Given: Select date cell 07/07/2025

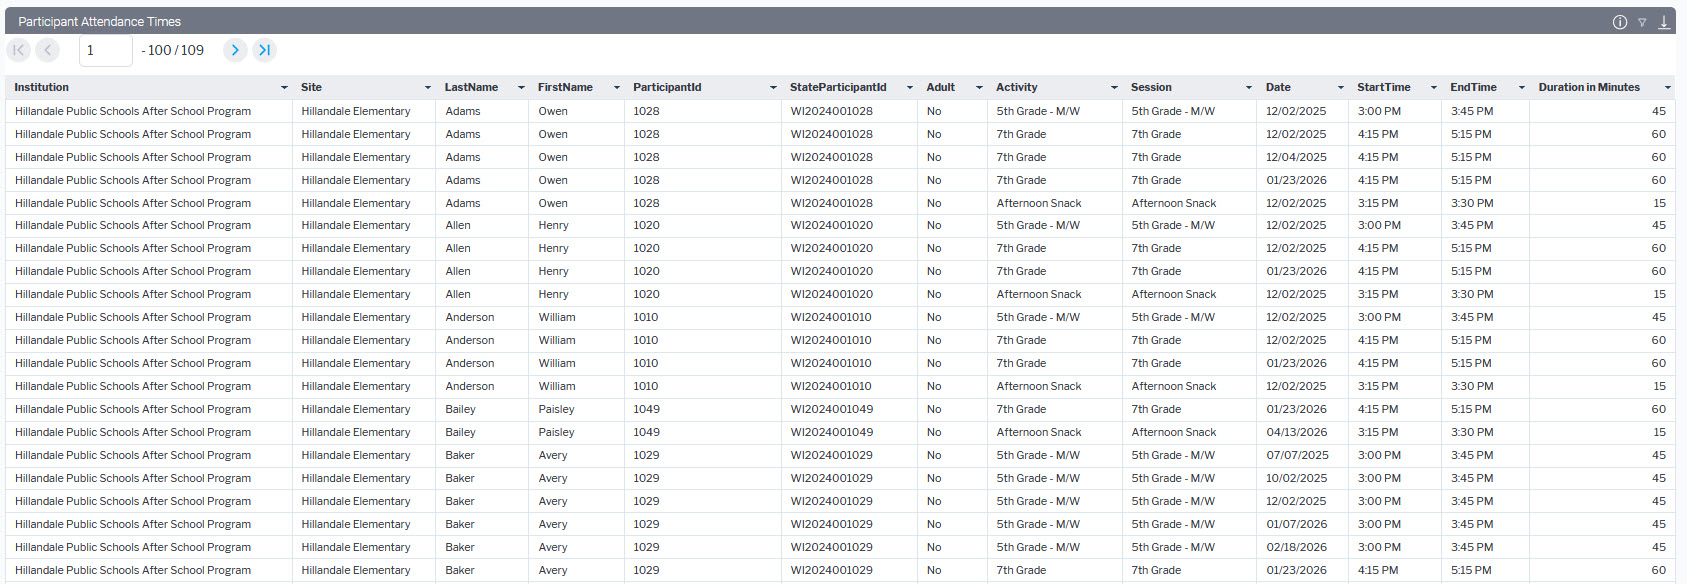Looking at the screenshot, I should [x=1297, y=455].
